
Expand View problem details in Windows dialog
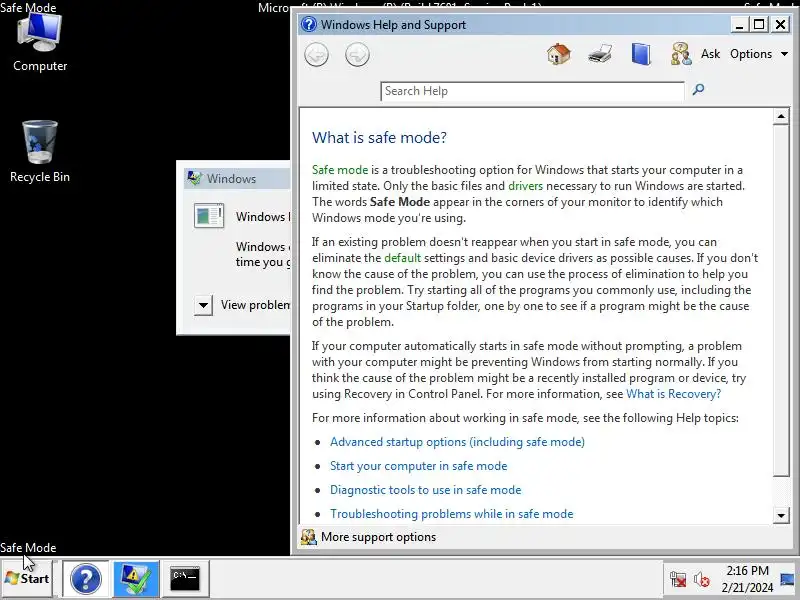coord(203,306)
